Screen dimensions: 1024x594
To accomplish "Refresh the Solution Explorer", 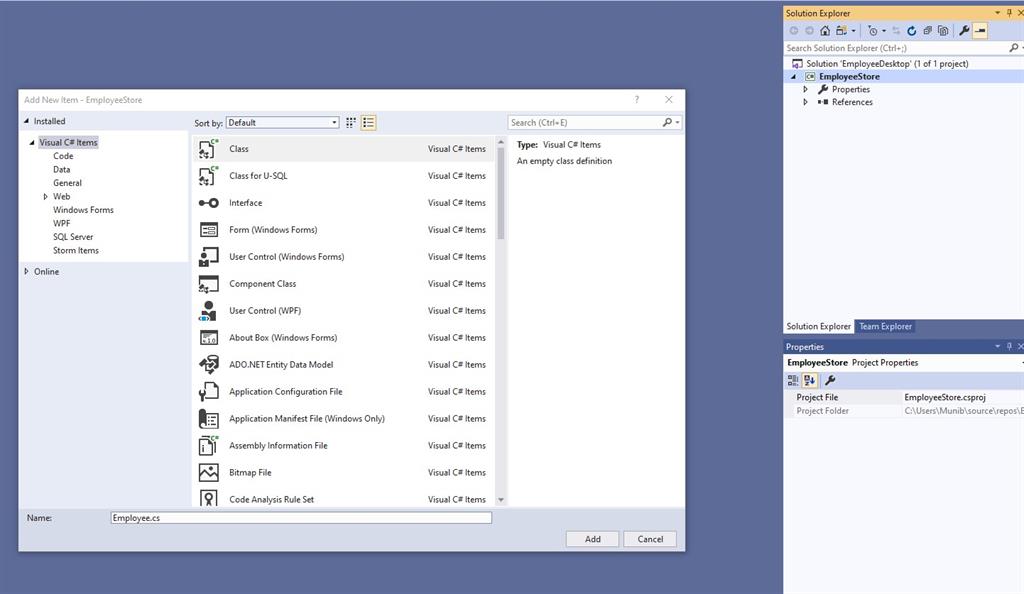I will pyautogui.click(x=911, y=30).
